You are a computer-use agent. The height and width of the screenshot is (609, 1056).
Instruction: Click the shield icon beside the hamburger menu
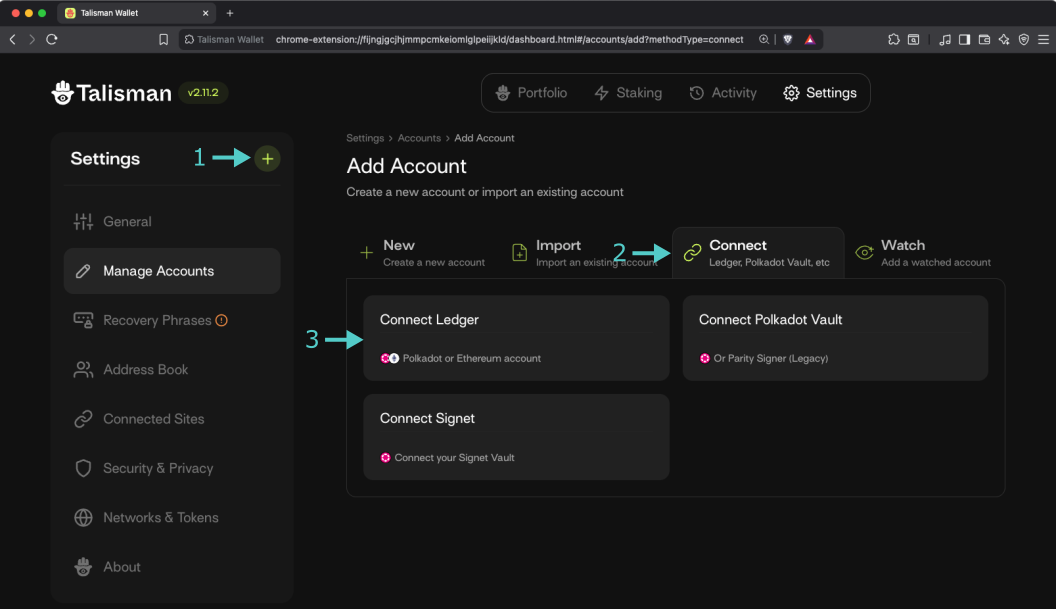pyautogui.click(x=1024, y=40)
